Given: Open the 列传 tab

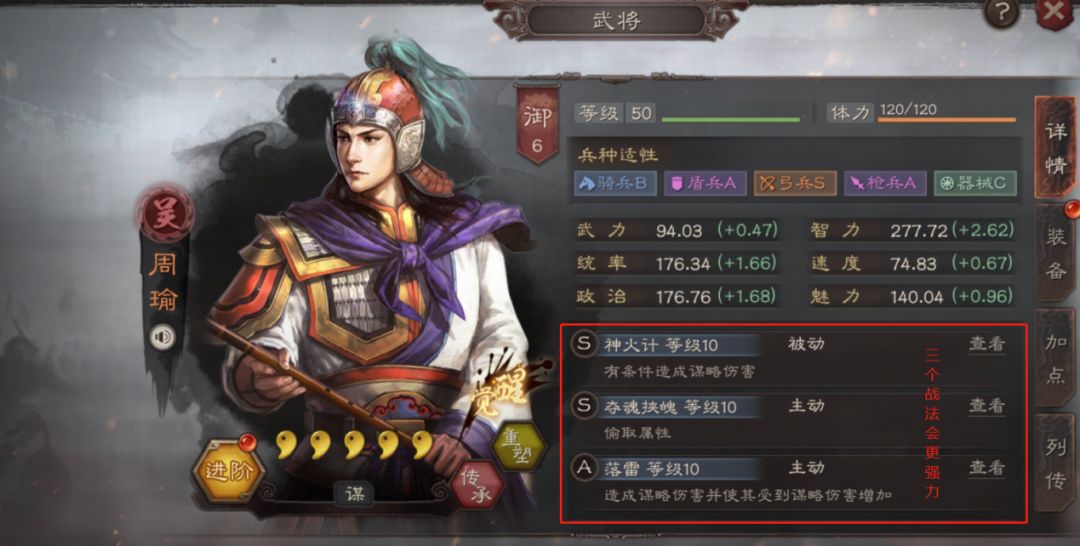Looking at the screenshot, I should click(x=1056, y=463).
